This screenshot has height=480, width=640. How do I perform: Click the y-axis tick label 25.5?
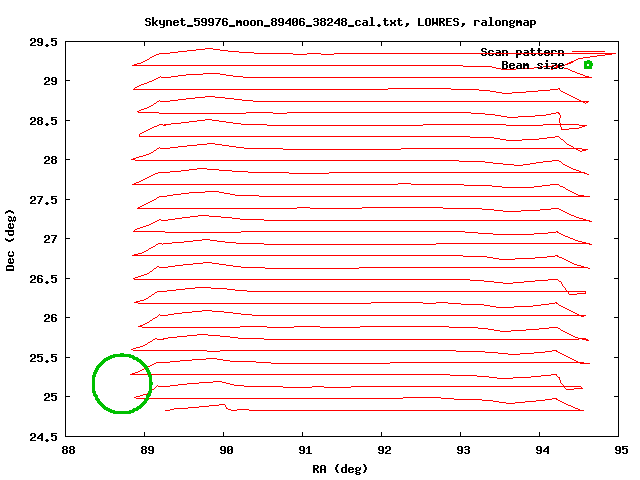point(43,358)
